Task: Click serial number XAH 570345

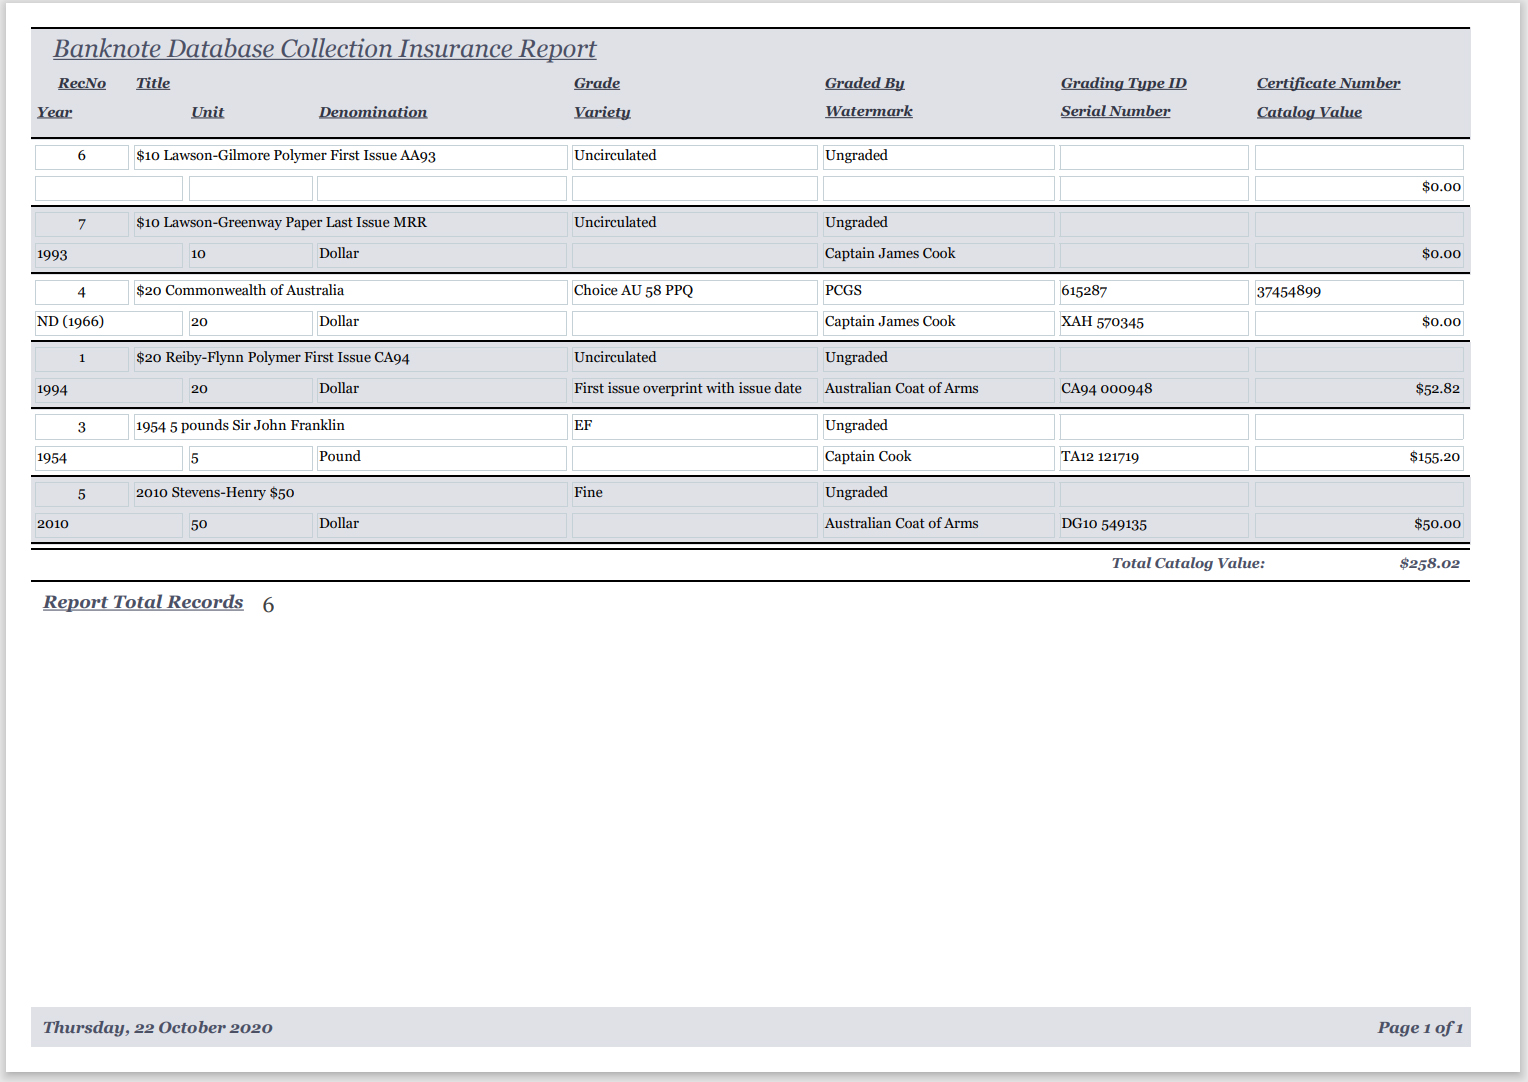Action: tap(1154, 322)
